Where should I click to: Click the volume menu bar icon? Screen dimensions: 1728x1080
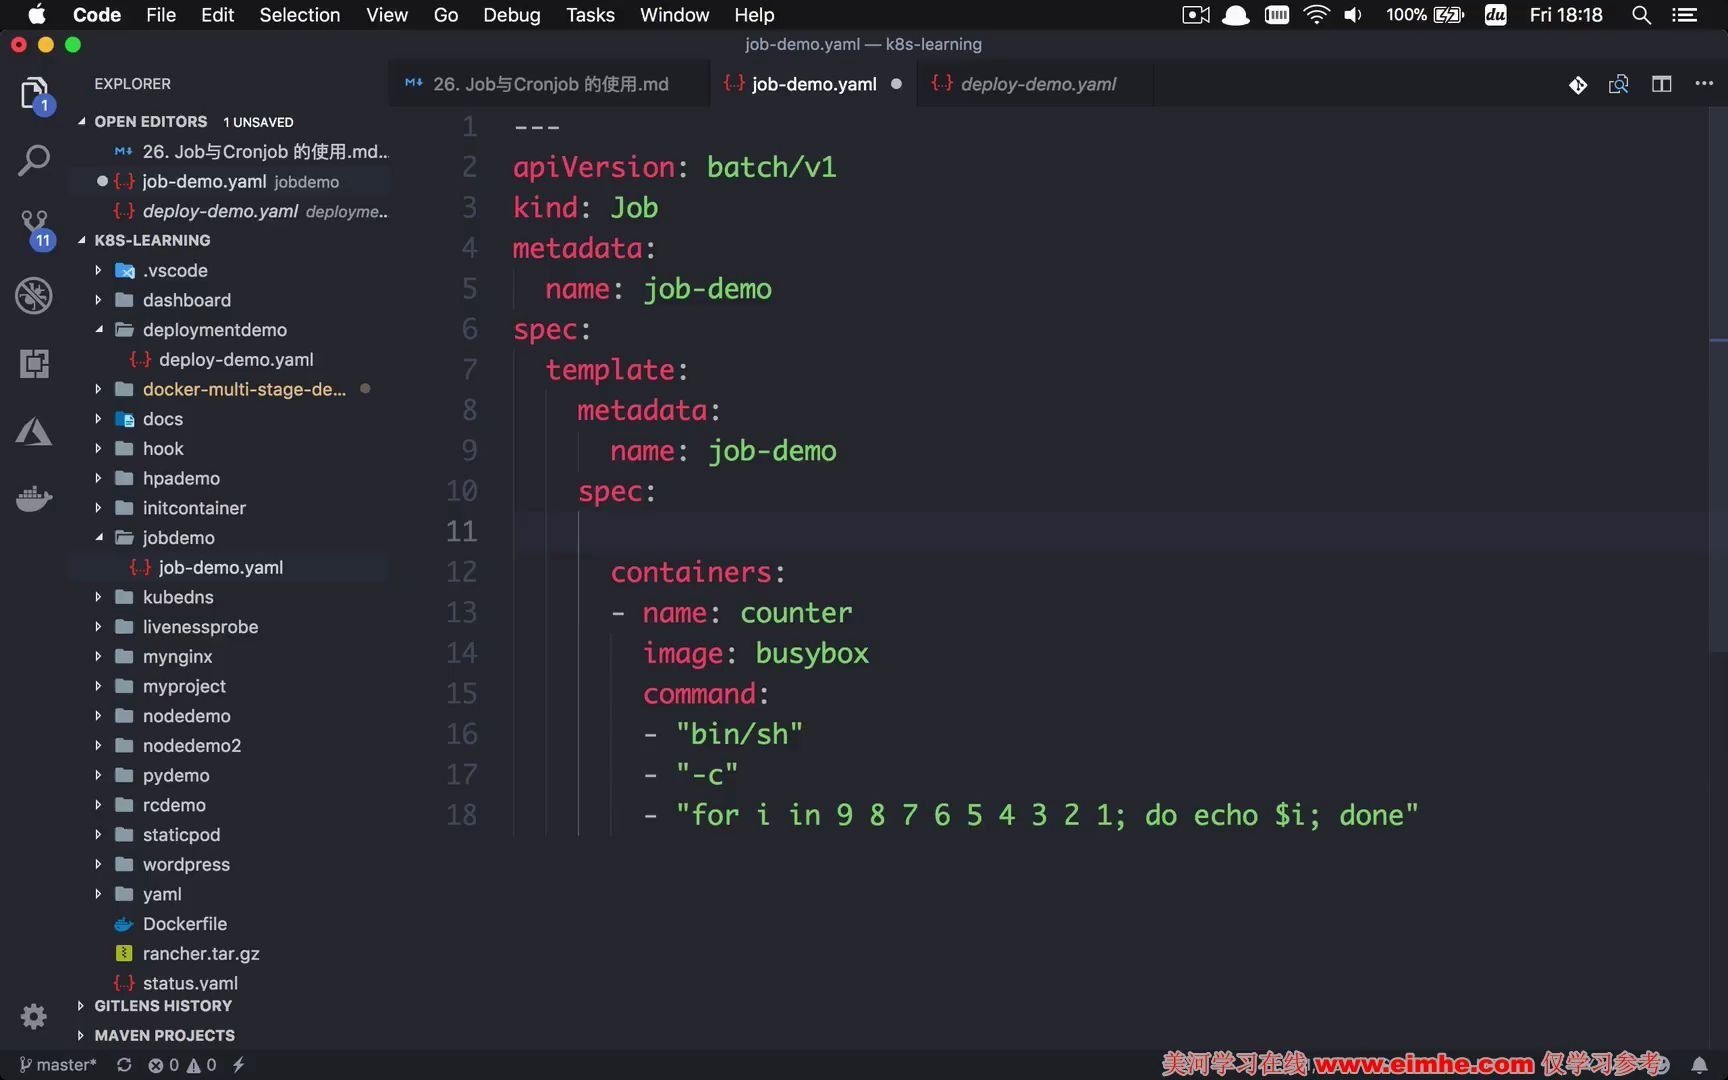click(1354, 15)
